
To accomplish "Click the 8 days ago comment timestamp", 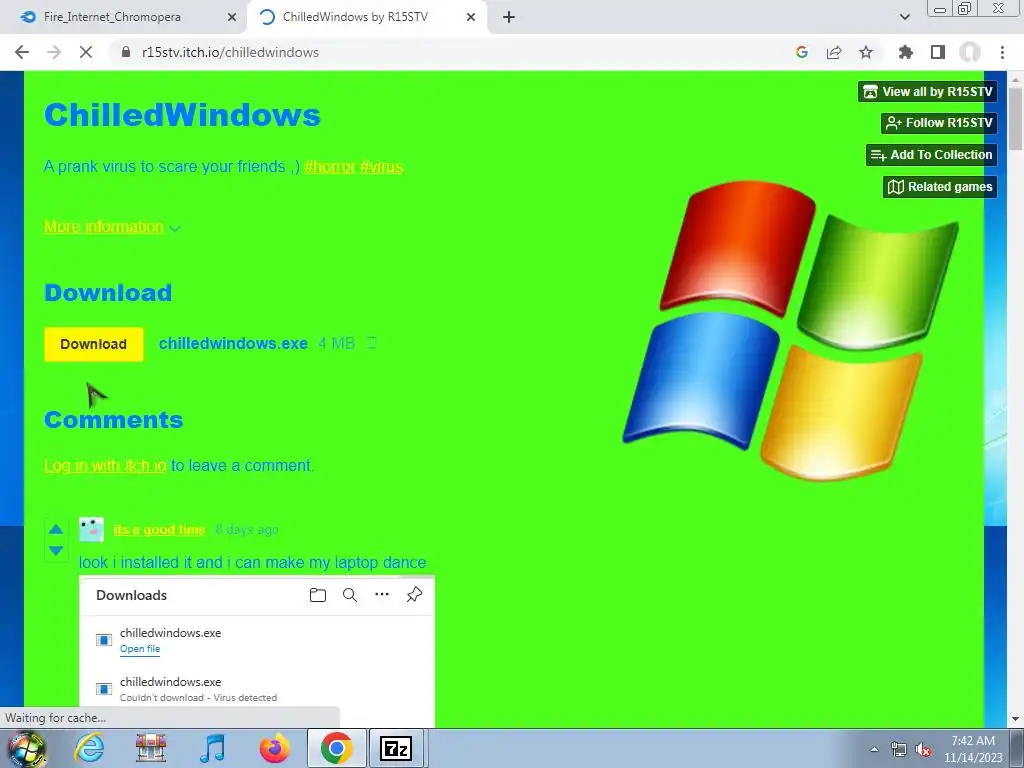I will (x=247, y=530).
